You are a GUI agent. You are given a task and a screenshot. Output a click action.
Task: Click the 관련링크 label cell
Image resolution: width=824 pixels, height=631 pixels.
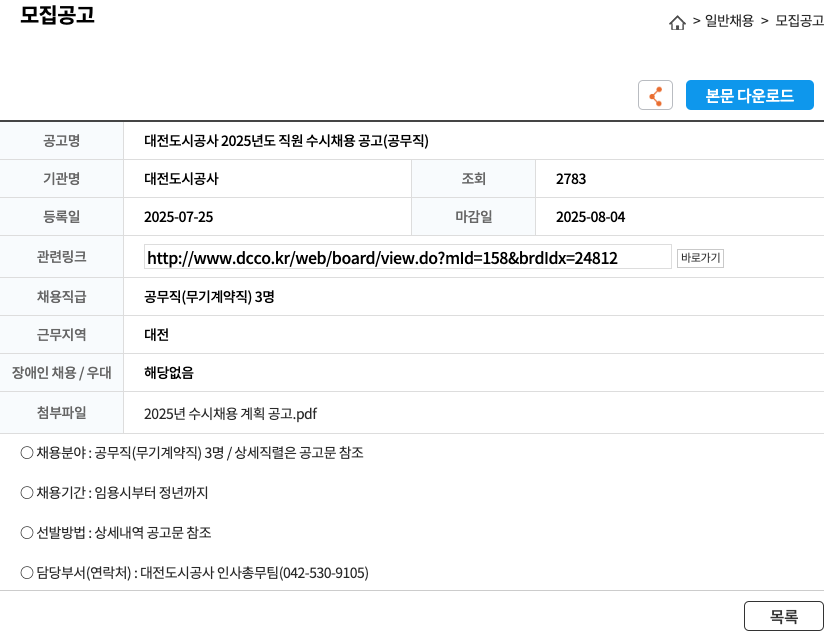[61, 257]
